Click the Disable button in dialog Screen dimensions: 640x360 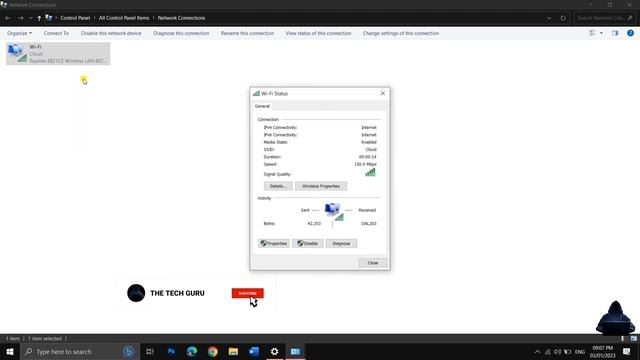(x=307, y=244)
